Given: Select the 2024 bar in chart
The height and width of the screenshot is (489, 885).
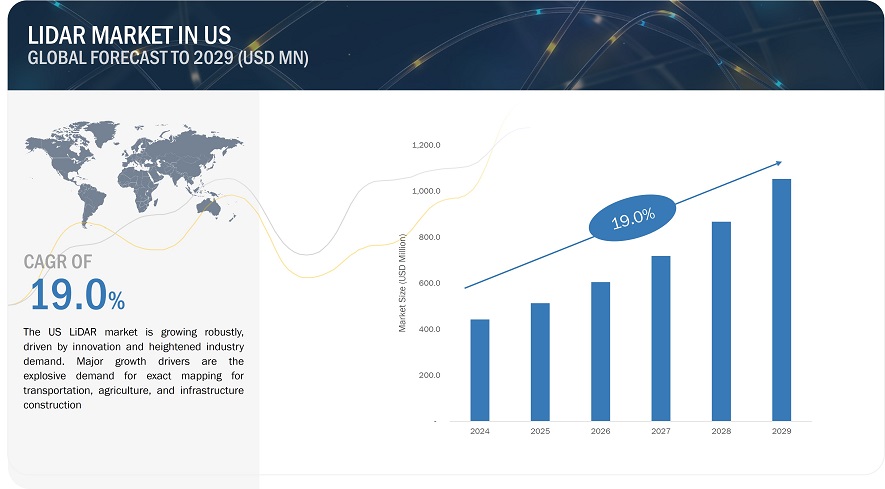Looking at the screenshot, I should [x=478, y=370].
